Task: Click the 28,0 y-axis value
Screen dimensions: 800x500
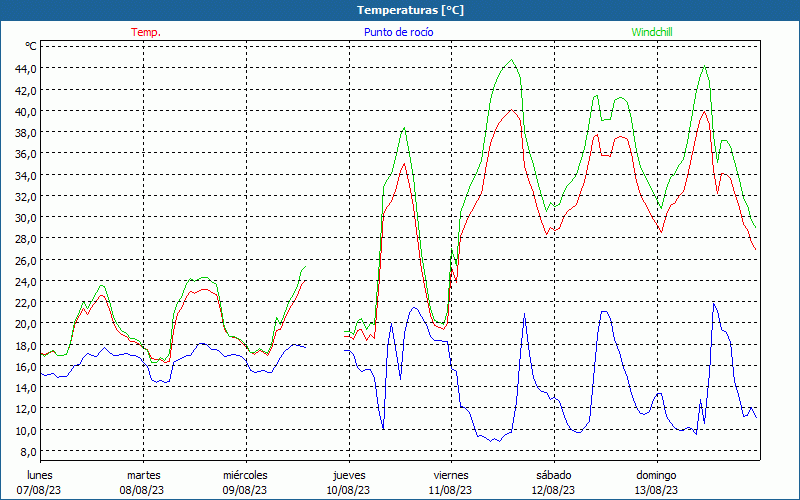Action: (26, 239)
